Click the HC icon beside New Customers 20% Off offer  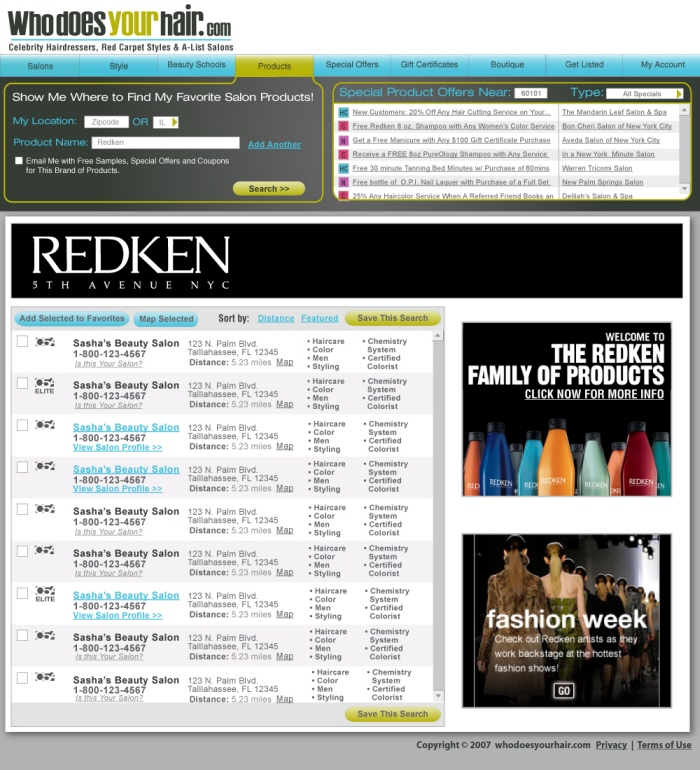coord(343,112)
